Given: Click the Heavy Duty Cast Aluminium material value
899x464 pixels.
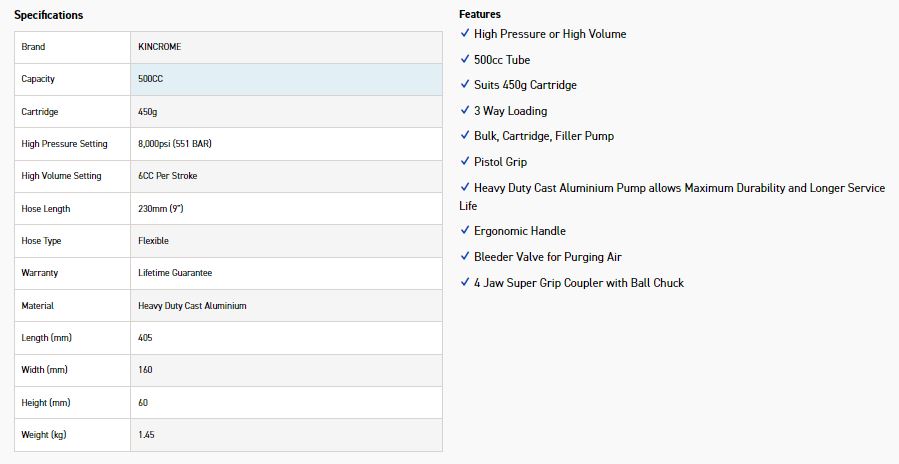Looking at the screenshot, I should click(192, 306).
